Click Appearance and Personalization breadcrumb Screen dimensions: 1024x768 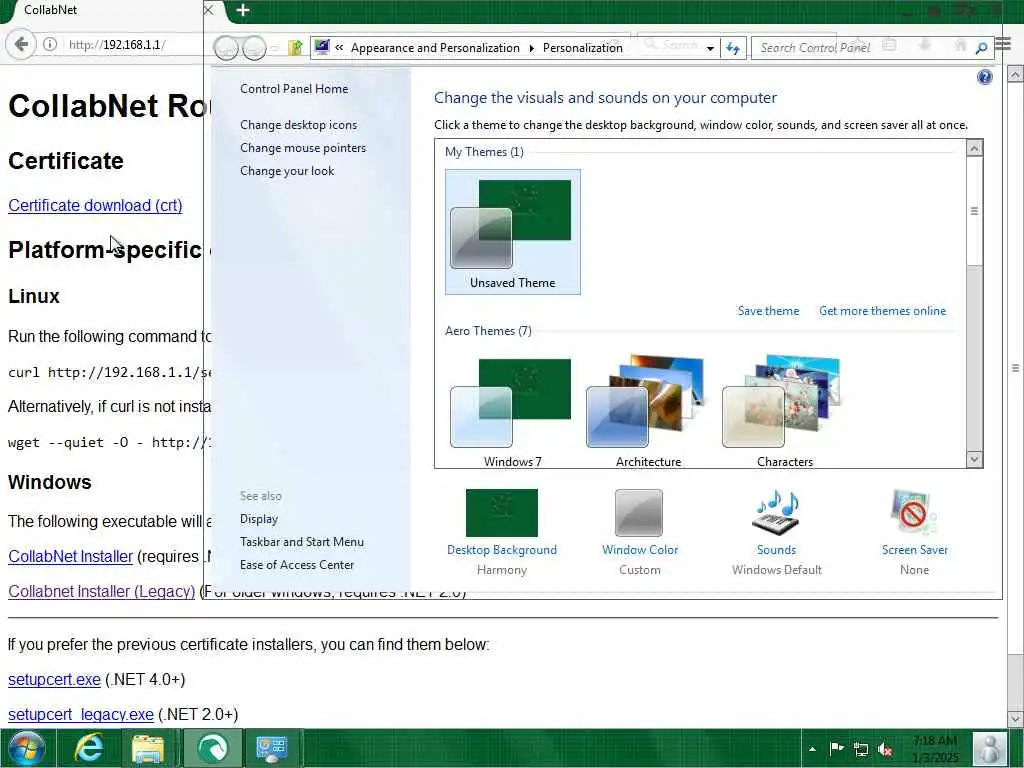[435, 48]
